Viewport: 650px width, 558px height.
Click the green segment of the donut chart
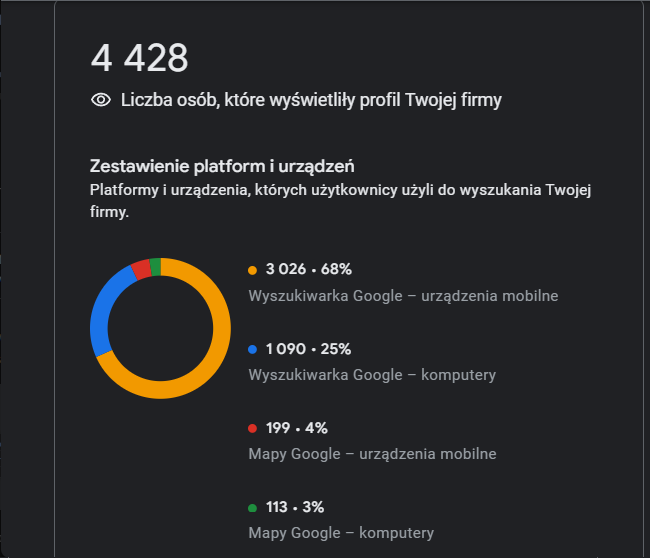coord(155,265)
